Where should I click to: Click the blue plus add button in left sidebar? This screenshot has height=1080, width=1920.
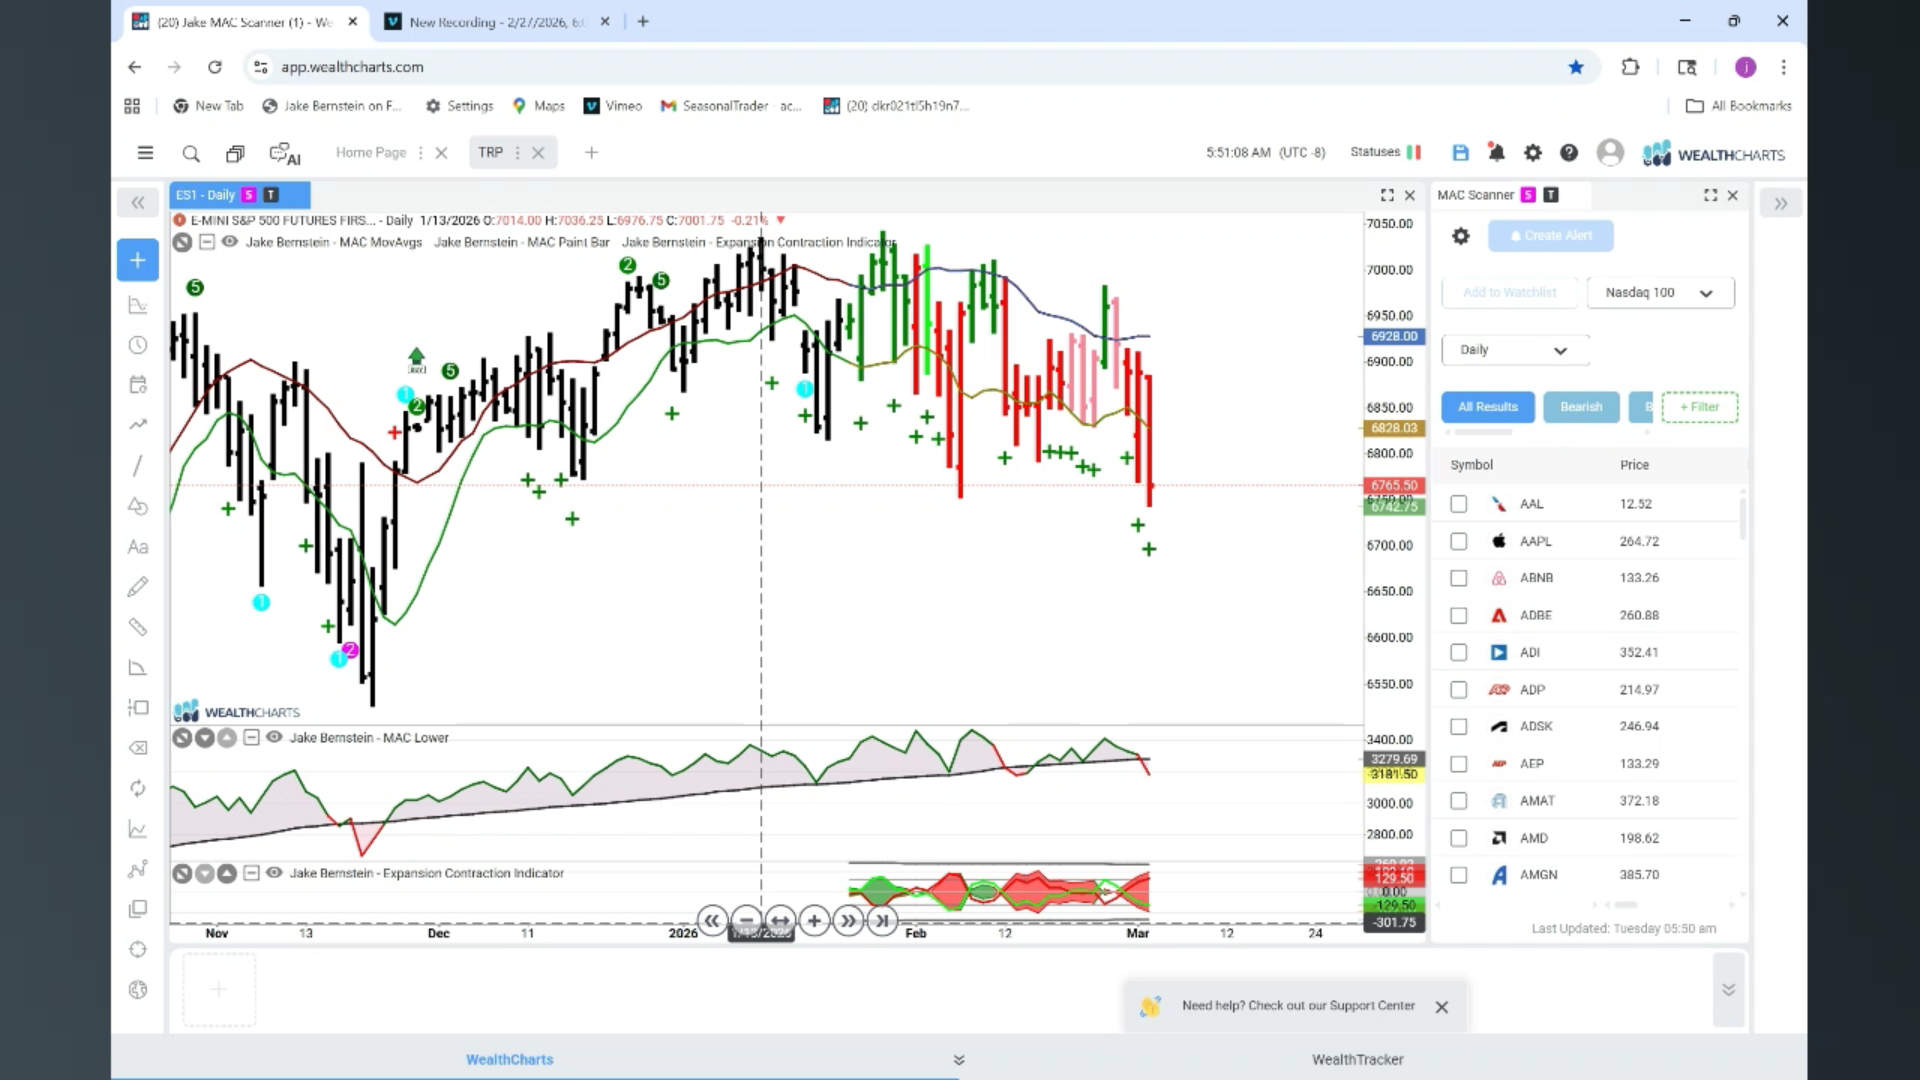coord(138,261)
